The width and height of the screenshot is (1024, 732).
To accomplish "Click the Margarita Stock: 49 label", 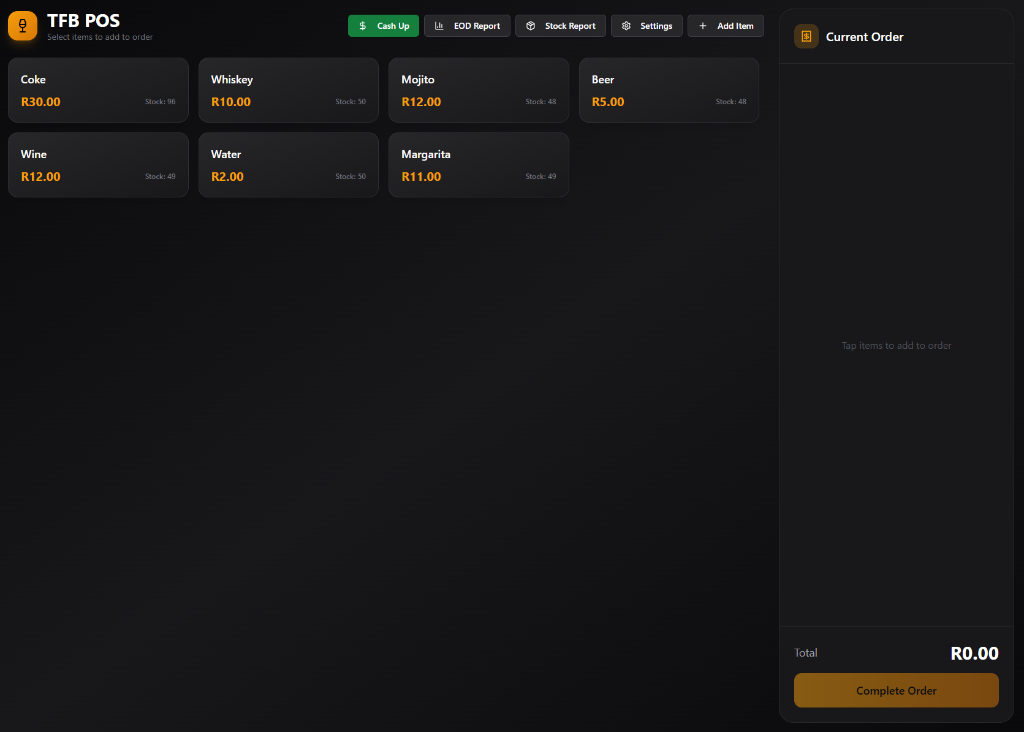I will click(541, 176).
